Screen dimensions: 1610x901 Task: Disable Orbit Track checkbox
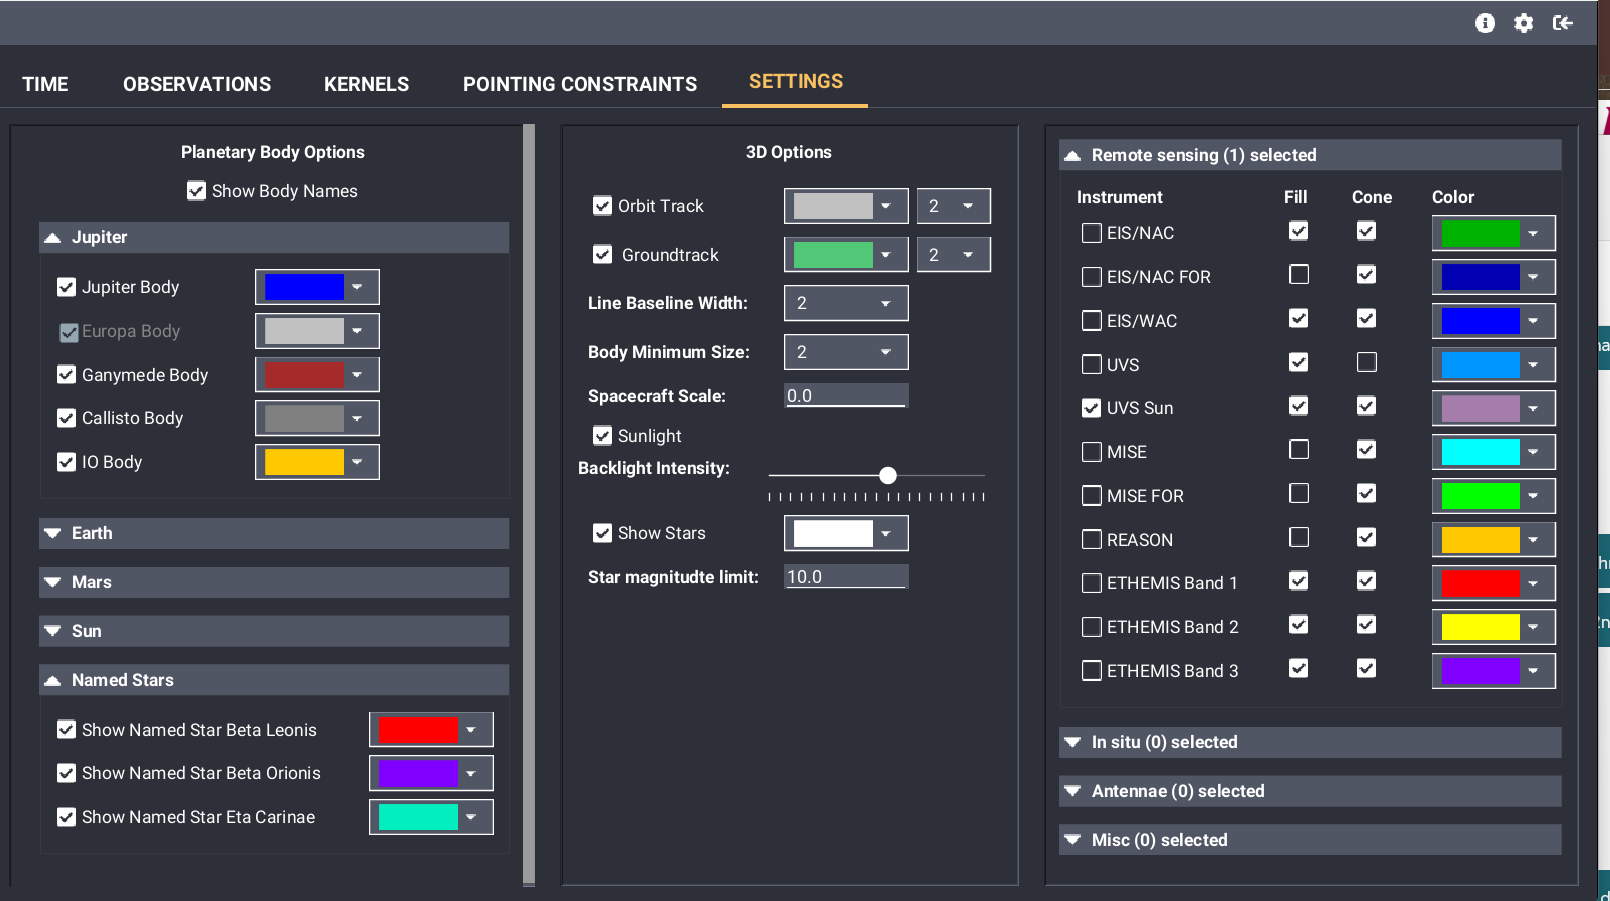[x=602, y=206]
